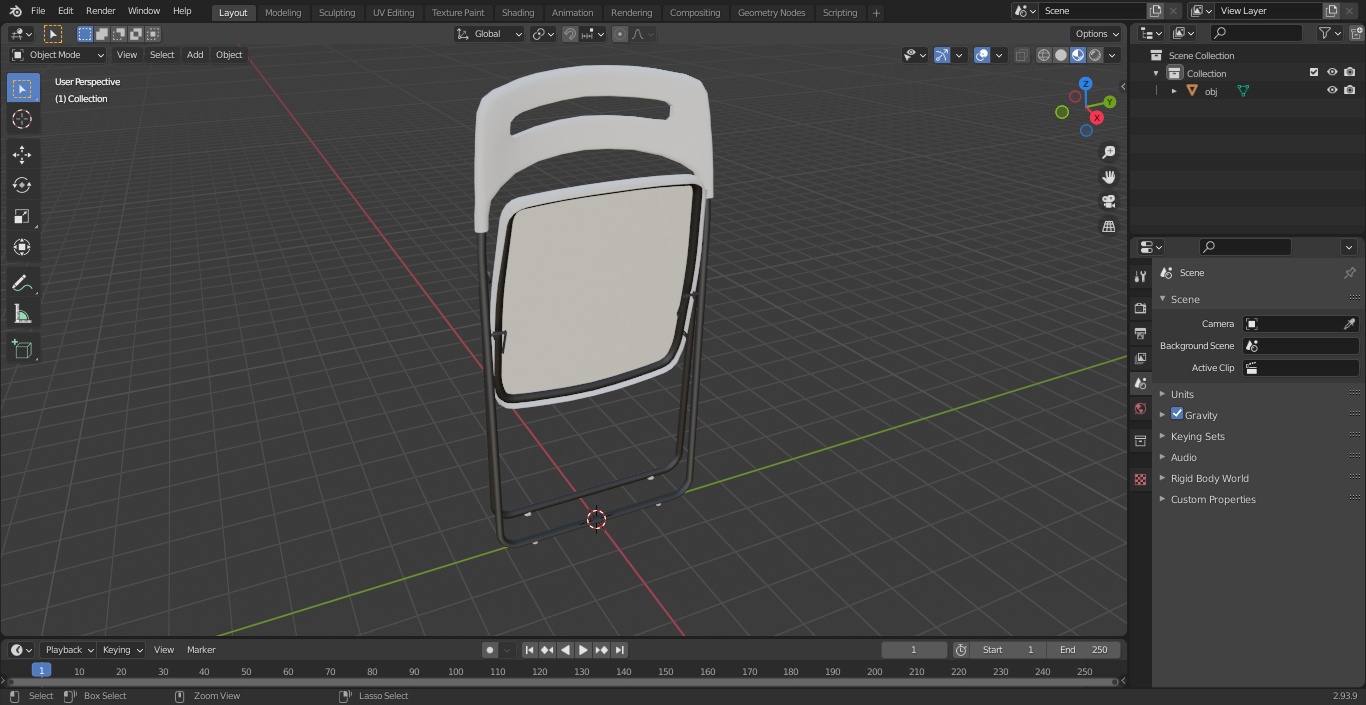Screen dimensions: 1366x705
Task: Select the Add Cube tool
Action: pos(22,350)
